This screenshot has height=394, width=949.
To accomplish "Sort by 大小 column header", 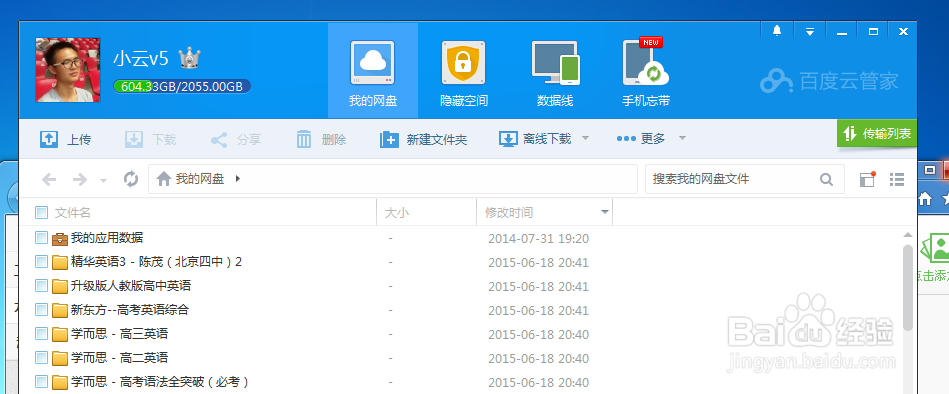I will 397,212.
